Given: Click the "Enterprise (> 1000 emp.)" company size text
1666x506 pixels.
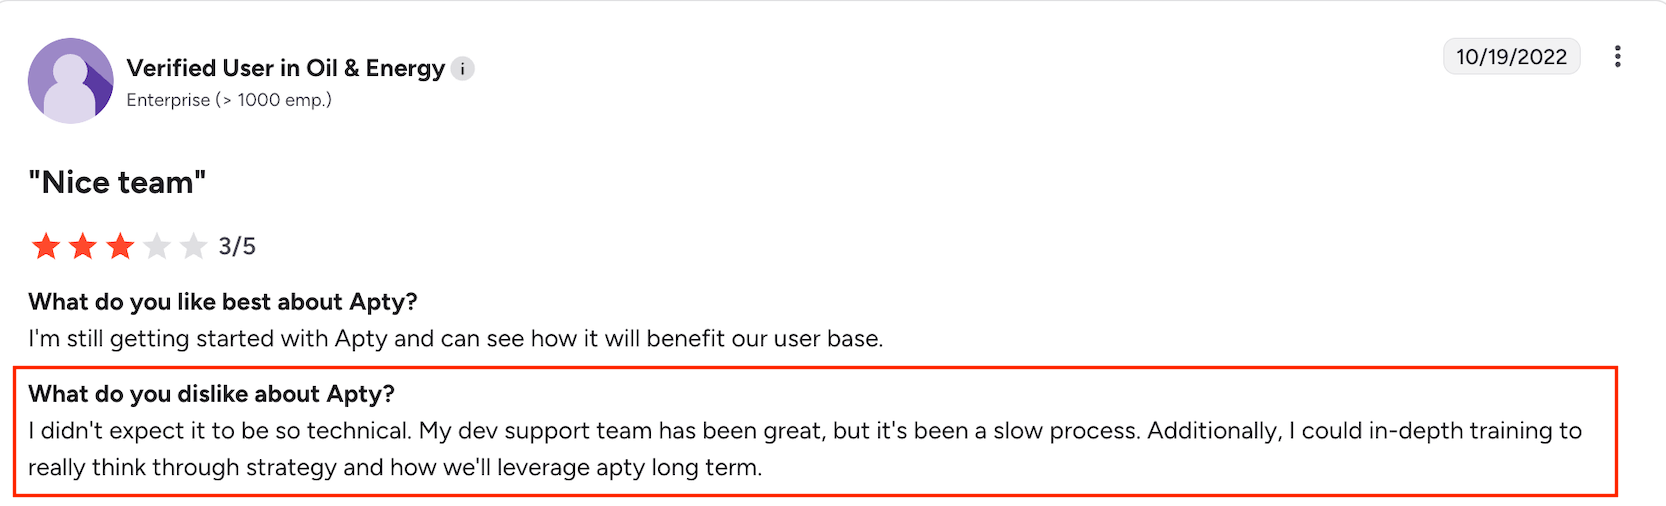Looking at the screenshot, I should click(x=229, y=100).
